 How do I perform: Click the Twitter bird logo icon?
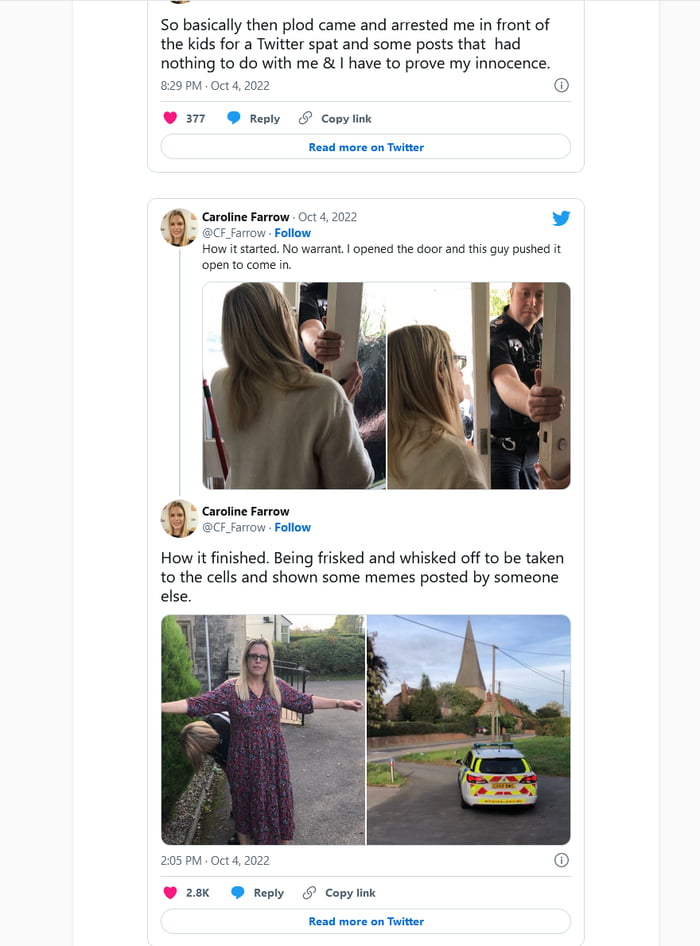click(561, 218)
